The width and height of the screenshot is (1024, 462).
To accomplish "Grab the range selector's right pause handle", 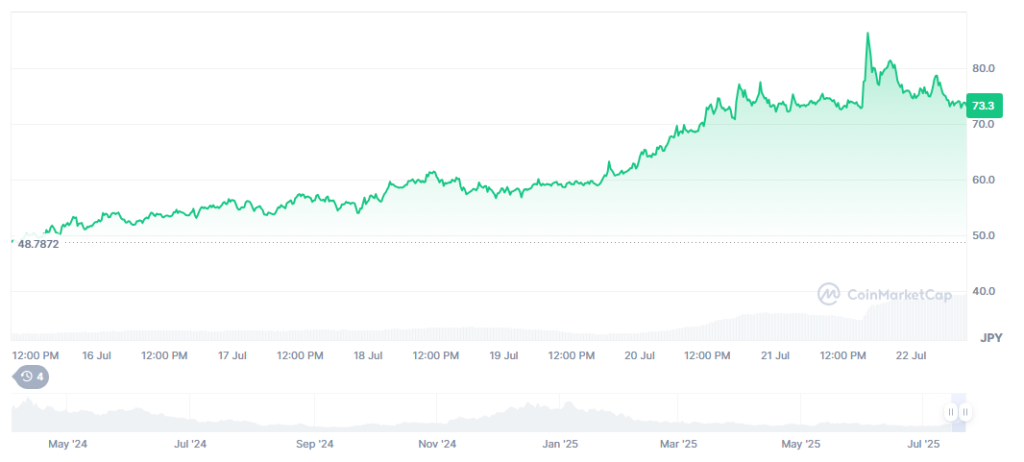I will [x=966, y=412].
